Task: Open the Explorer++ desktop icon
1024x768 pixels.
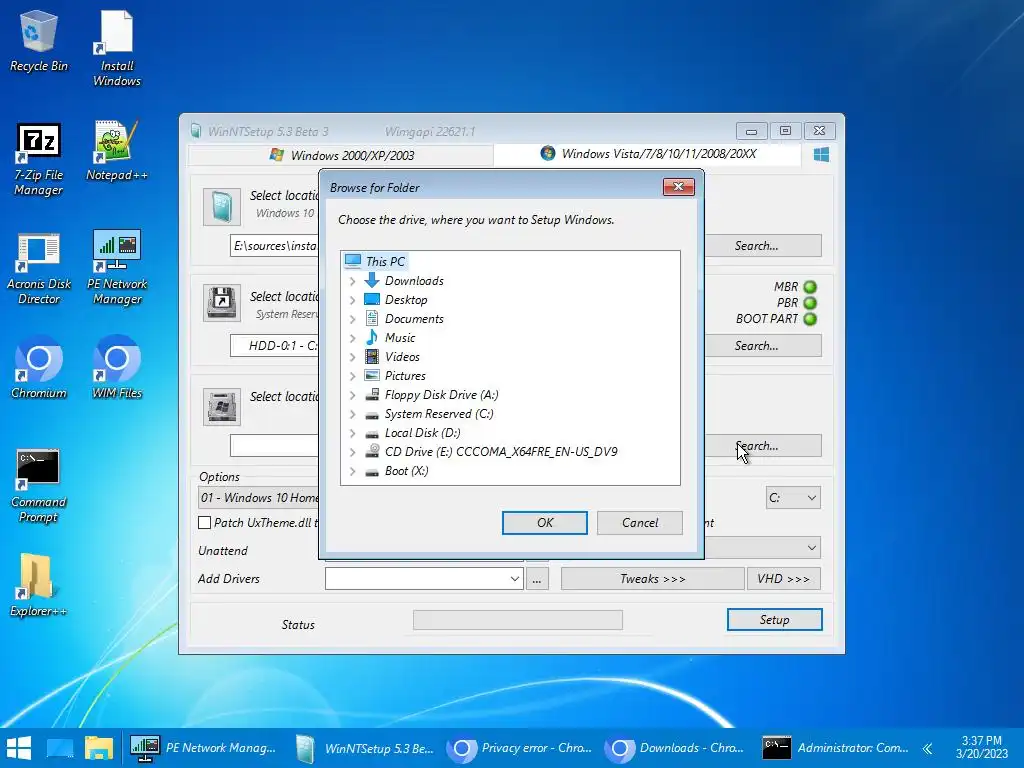Action: [x=39, y=585]
